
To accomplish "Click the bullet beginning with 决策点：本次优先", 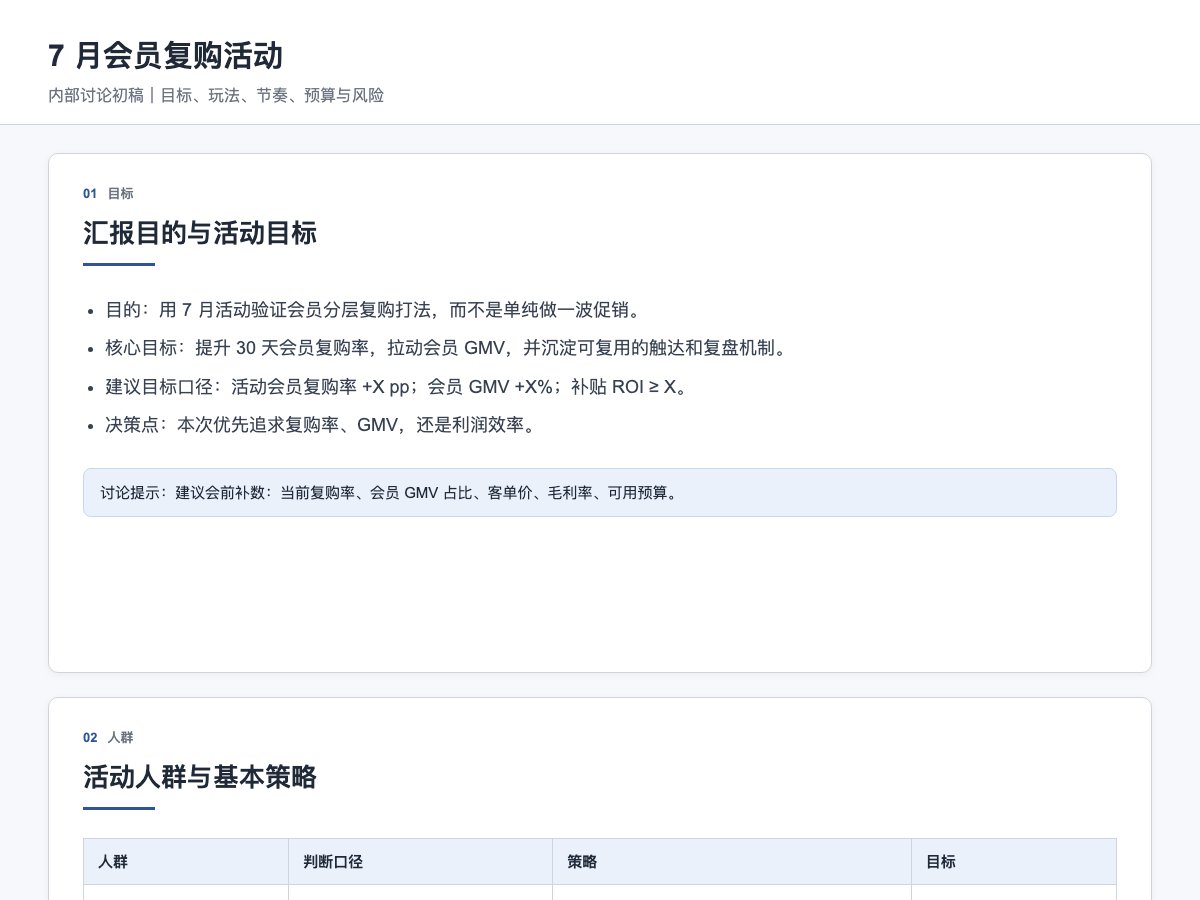I will [x=324, y=425].
